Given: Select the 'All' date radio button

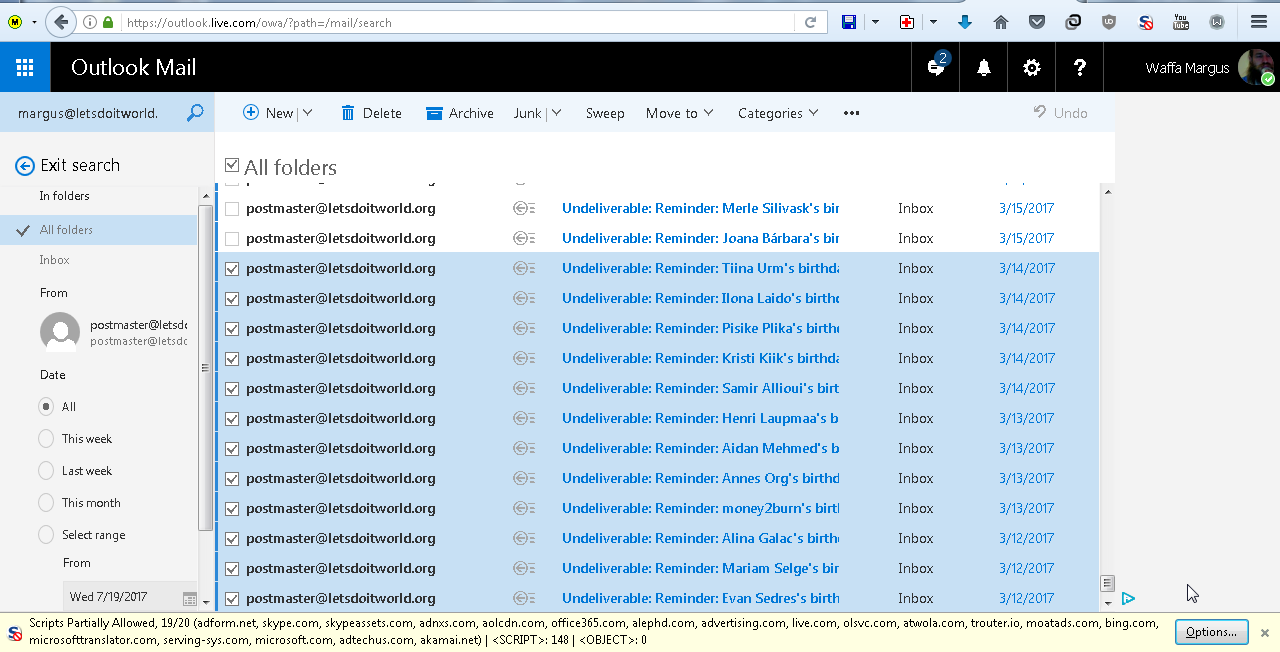Looking at the screenshot, I should pyautogui.click(x=46, y=407).
